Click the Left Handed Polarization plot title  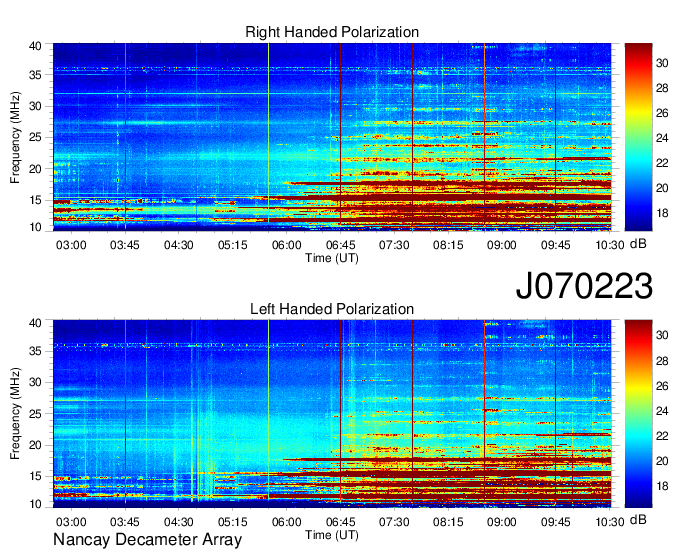click(332, 309)
